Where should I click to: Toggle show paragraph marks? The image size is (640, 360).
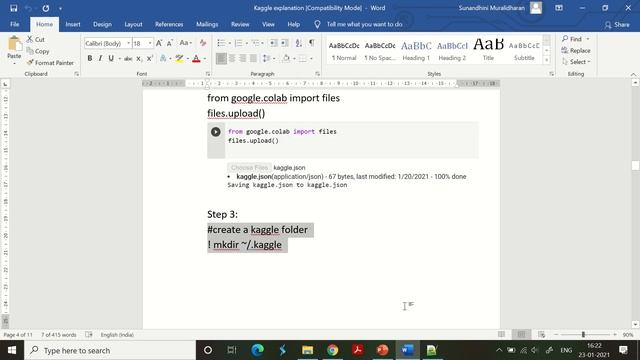[312, 43]
